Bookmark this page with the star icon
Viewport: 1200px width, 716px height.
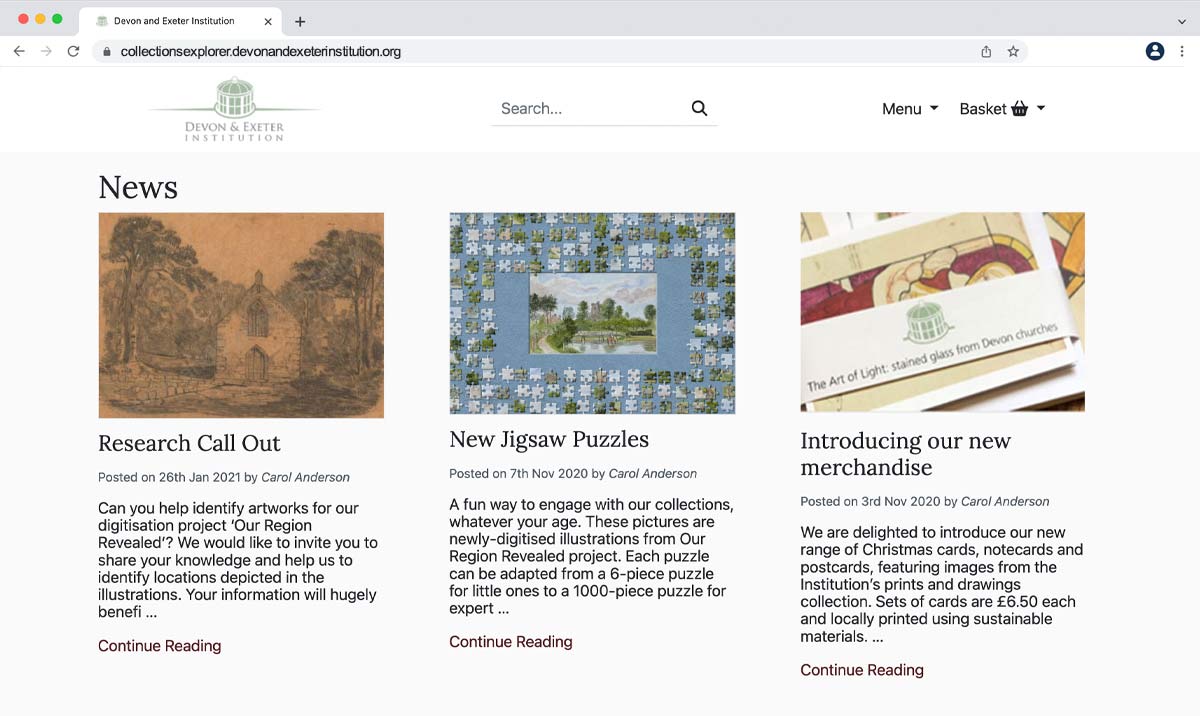pos(1013,51)
